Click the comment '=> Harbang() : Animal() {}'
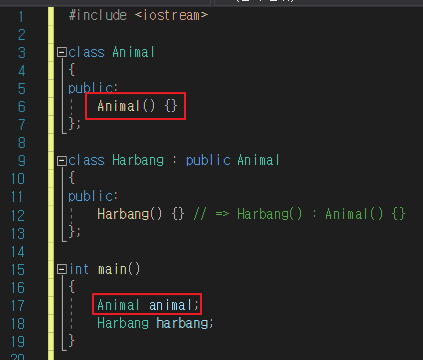This screenshot has width=423, height=360. [310, 214]
